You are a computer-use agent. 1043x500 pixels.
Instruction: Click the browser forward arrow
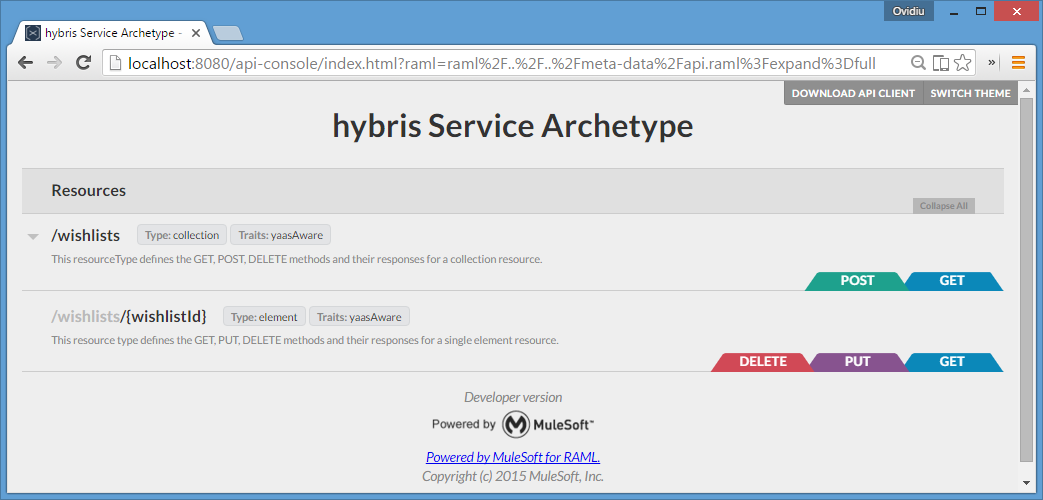[x=55, y=62]
